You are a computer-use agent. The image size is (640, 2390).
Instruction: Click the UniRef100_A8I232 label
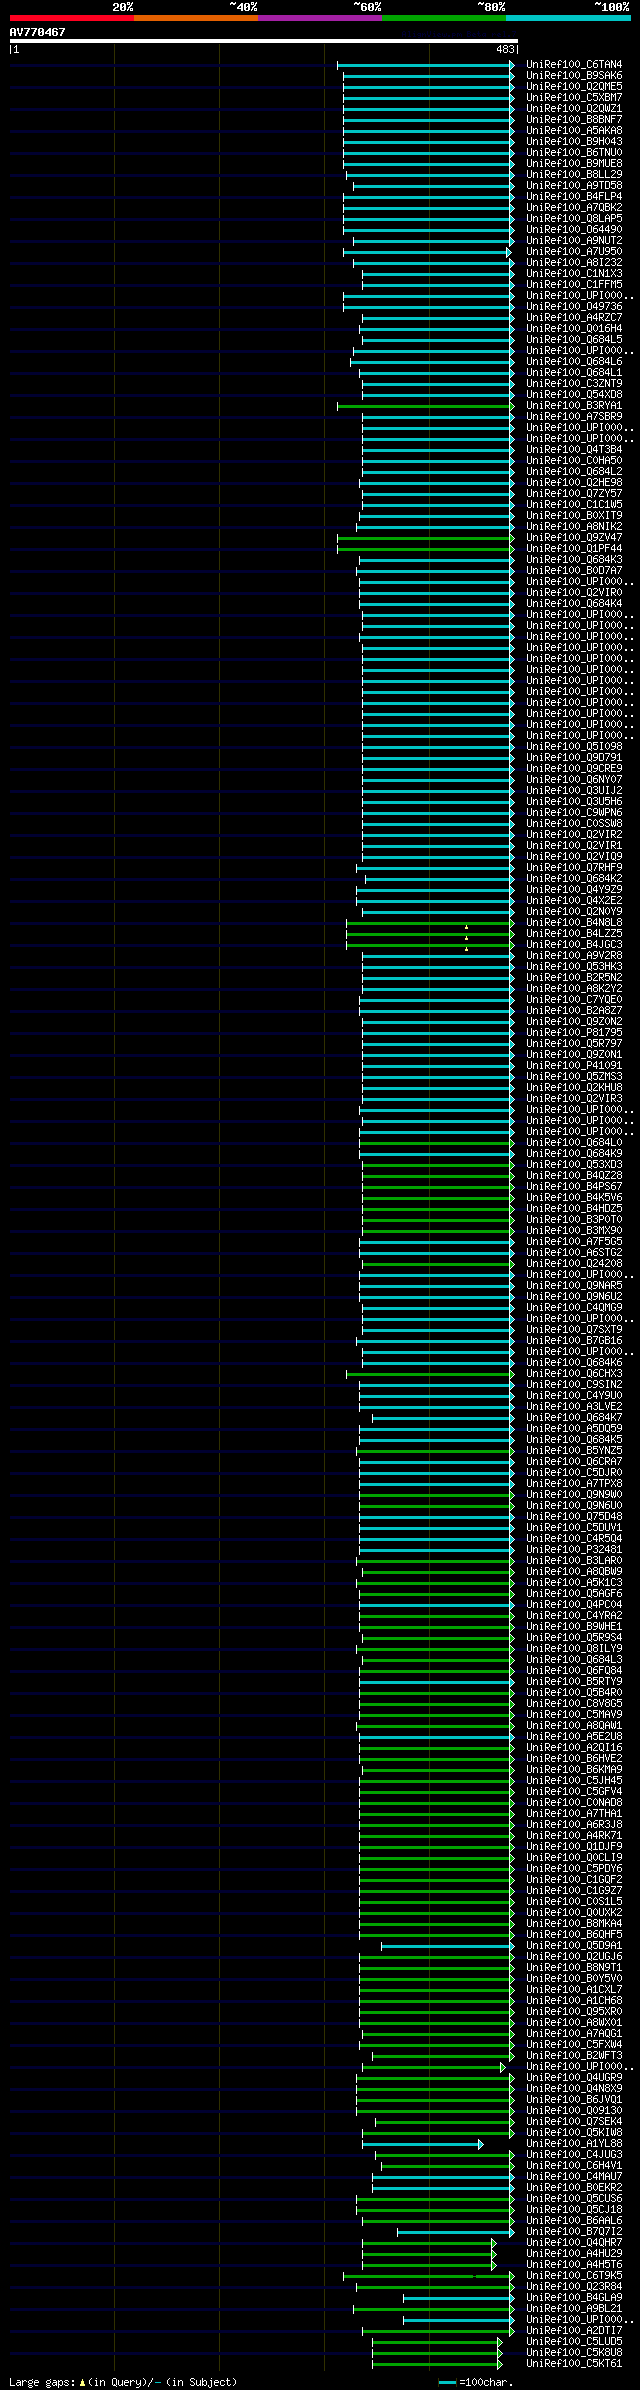(x=574, y=263)
